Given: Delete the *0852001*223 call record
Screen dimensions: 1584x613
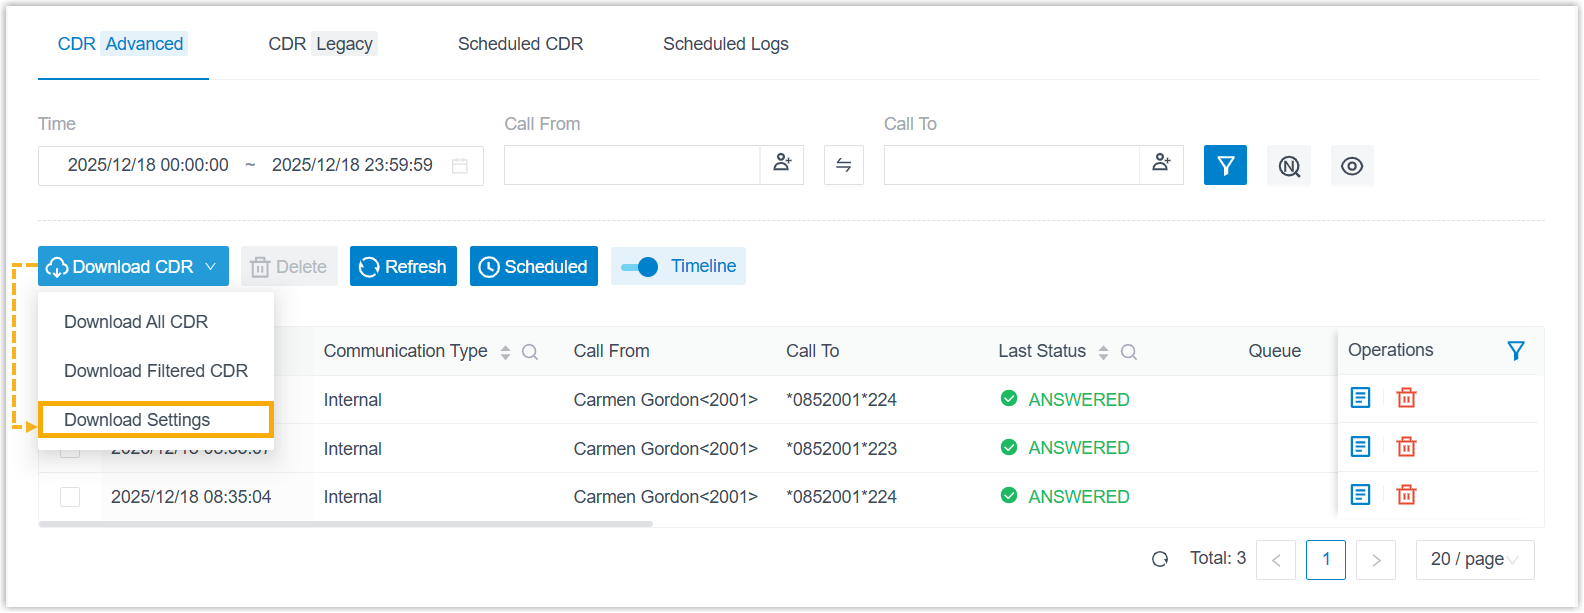Looking at the screenshot, I should click(x=1406, y=447).
